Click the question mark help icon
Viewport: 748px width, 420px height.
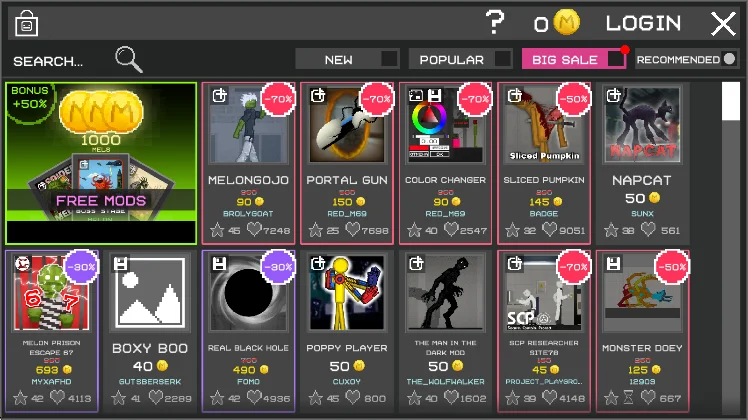coord(495,22)
